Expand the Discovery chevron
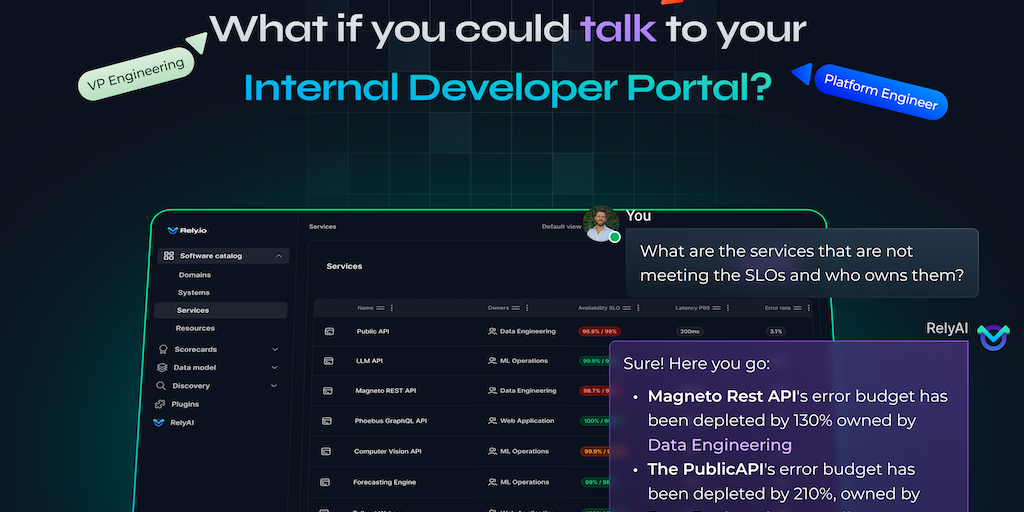 pyautogui.click(x=274, y=386)
